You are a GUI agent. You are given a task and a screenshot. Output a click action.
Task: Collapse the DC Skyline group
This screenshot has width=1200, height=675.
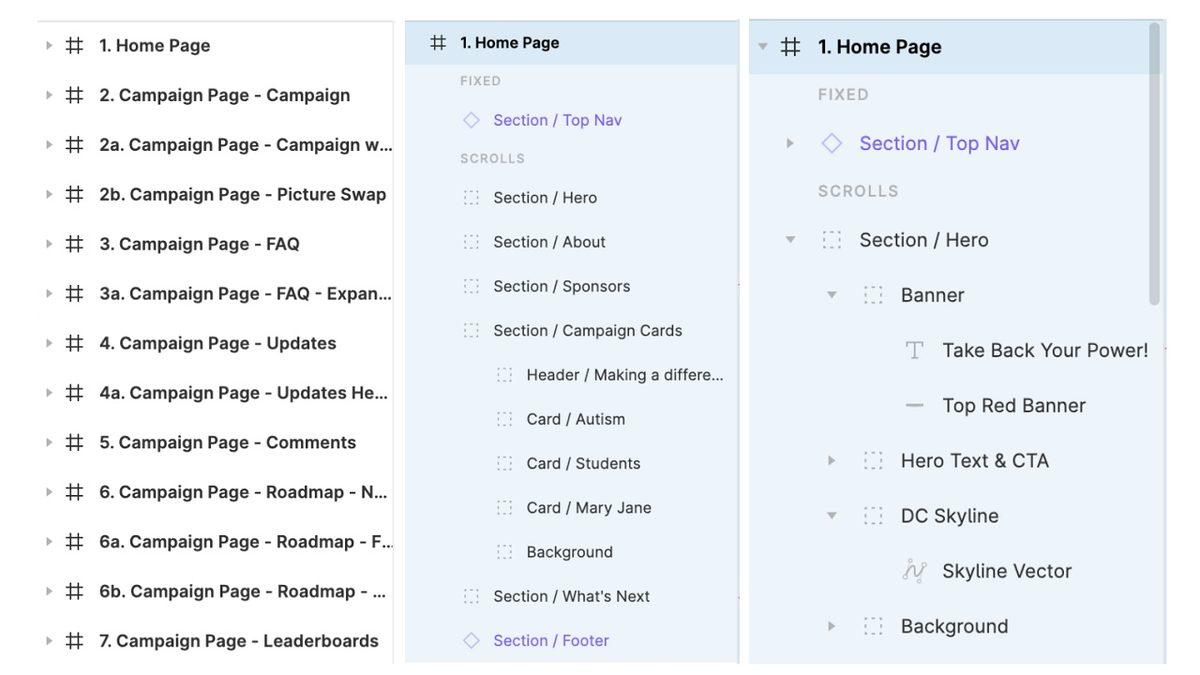831,516
